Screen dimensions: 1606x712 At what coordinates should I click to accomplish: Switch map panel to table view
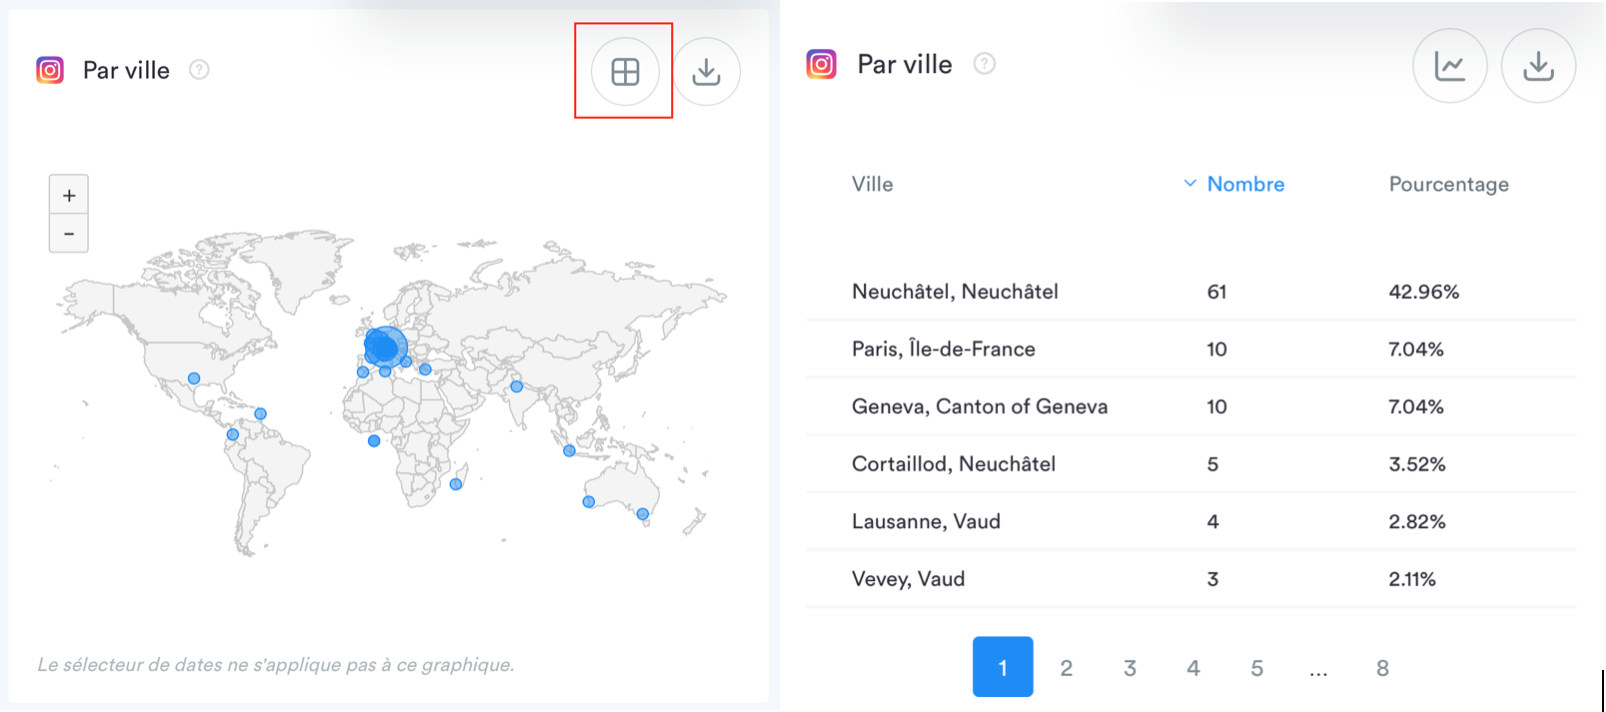tap(625, 71)
